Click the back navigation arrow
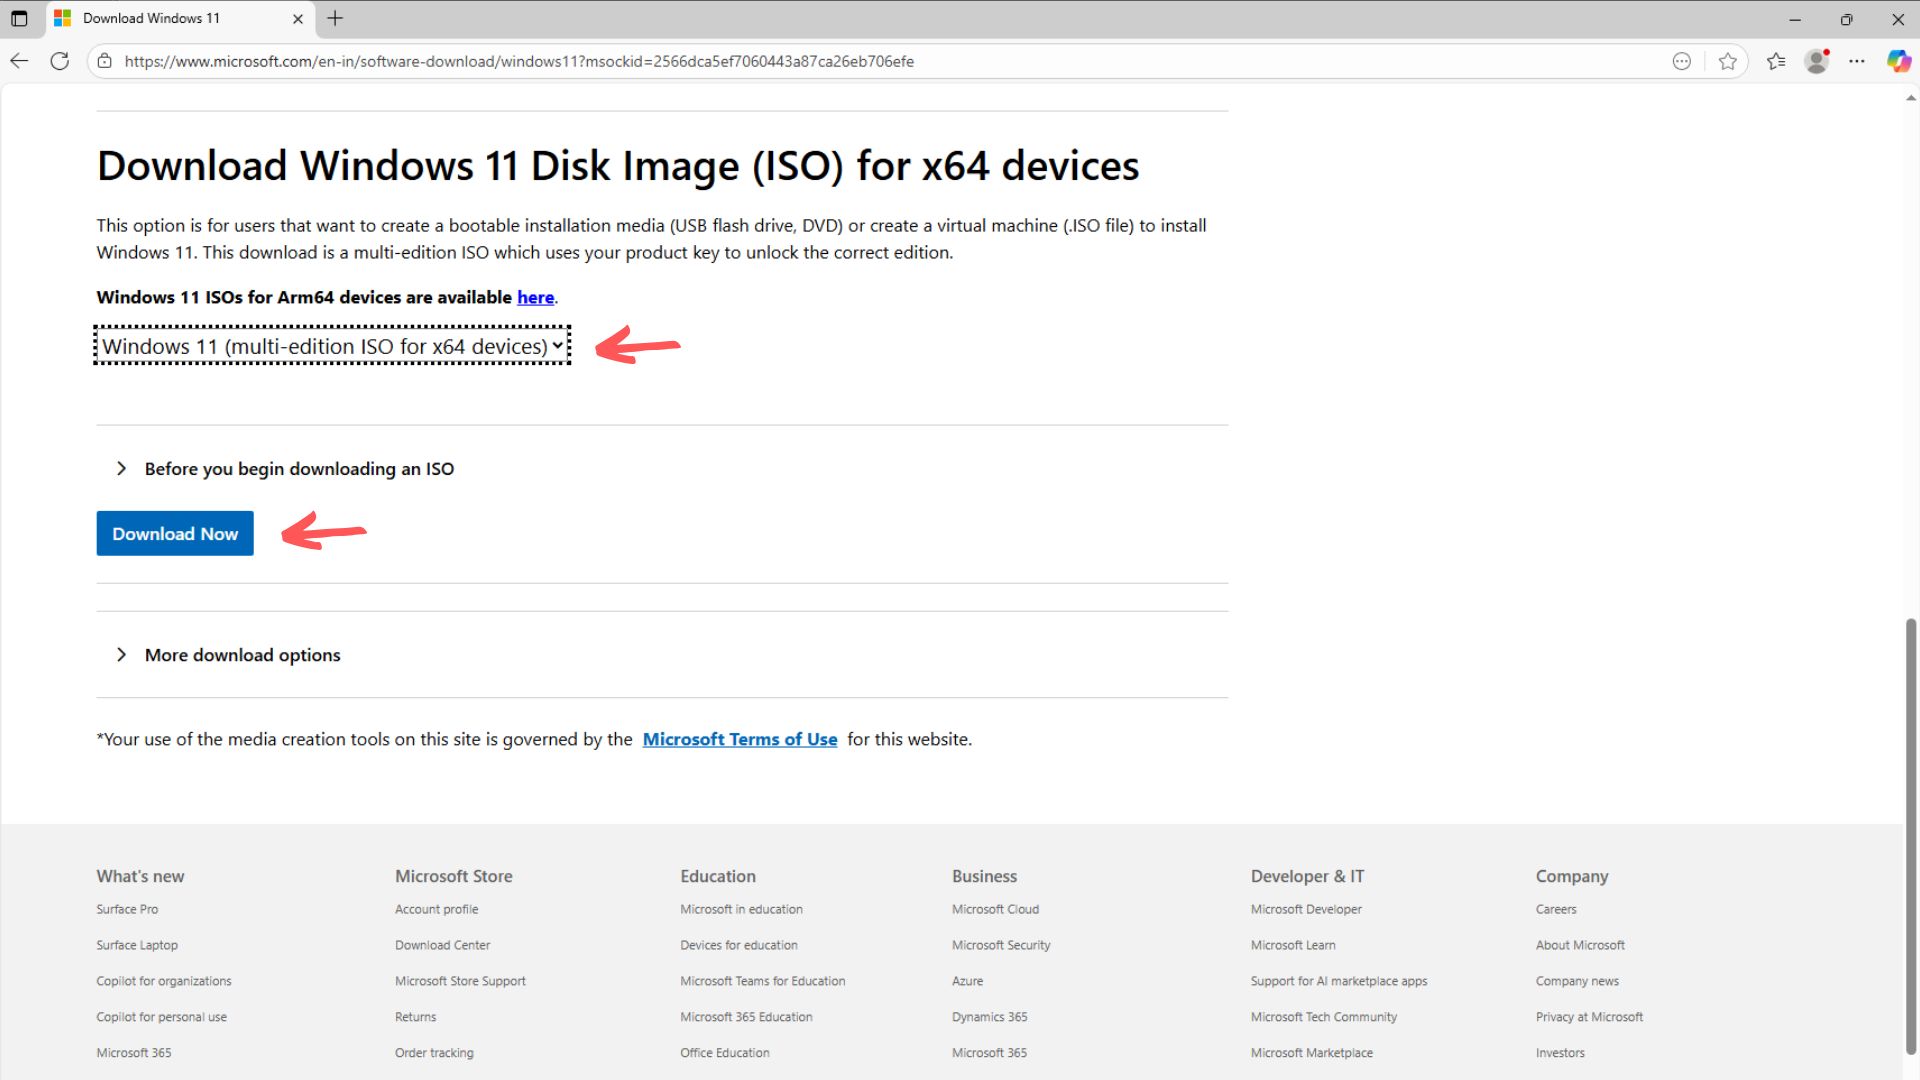This screenshot has width=1920, height=1080. (19, 61)
